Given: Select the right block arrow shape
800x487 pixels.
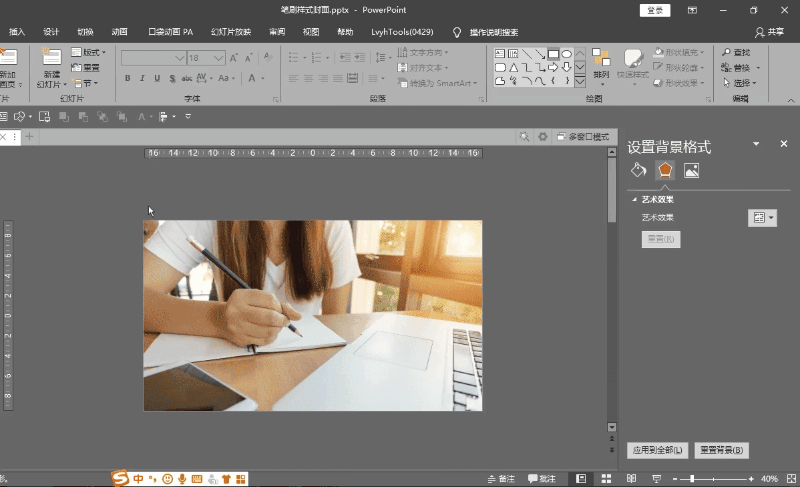Looking at the screenshot, I should [553, 67].
